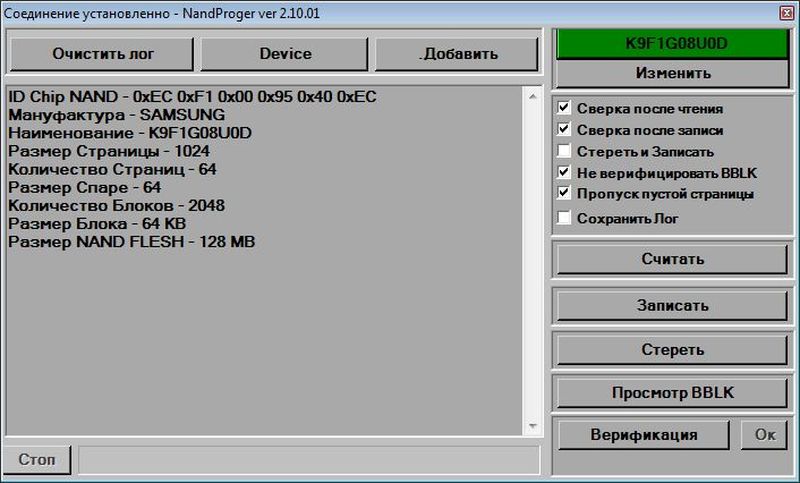Viewport: 800px width, 483px height.
Task: Open Просмотр BBLK
Action: [x=673, y=393]
